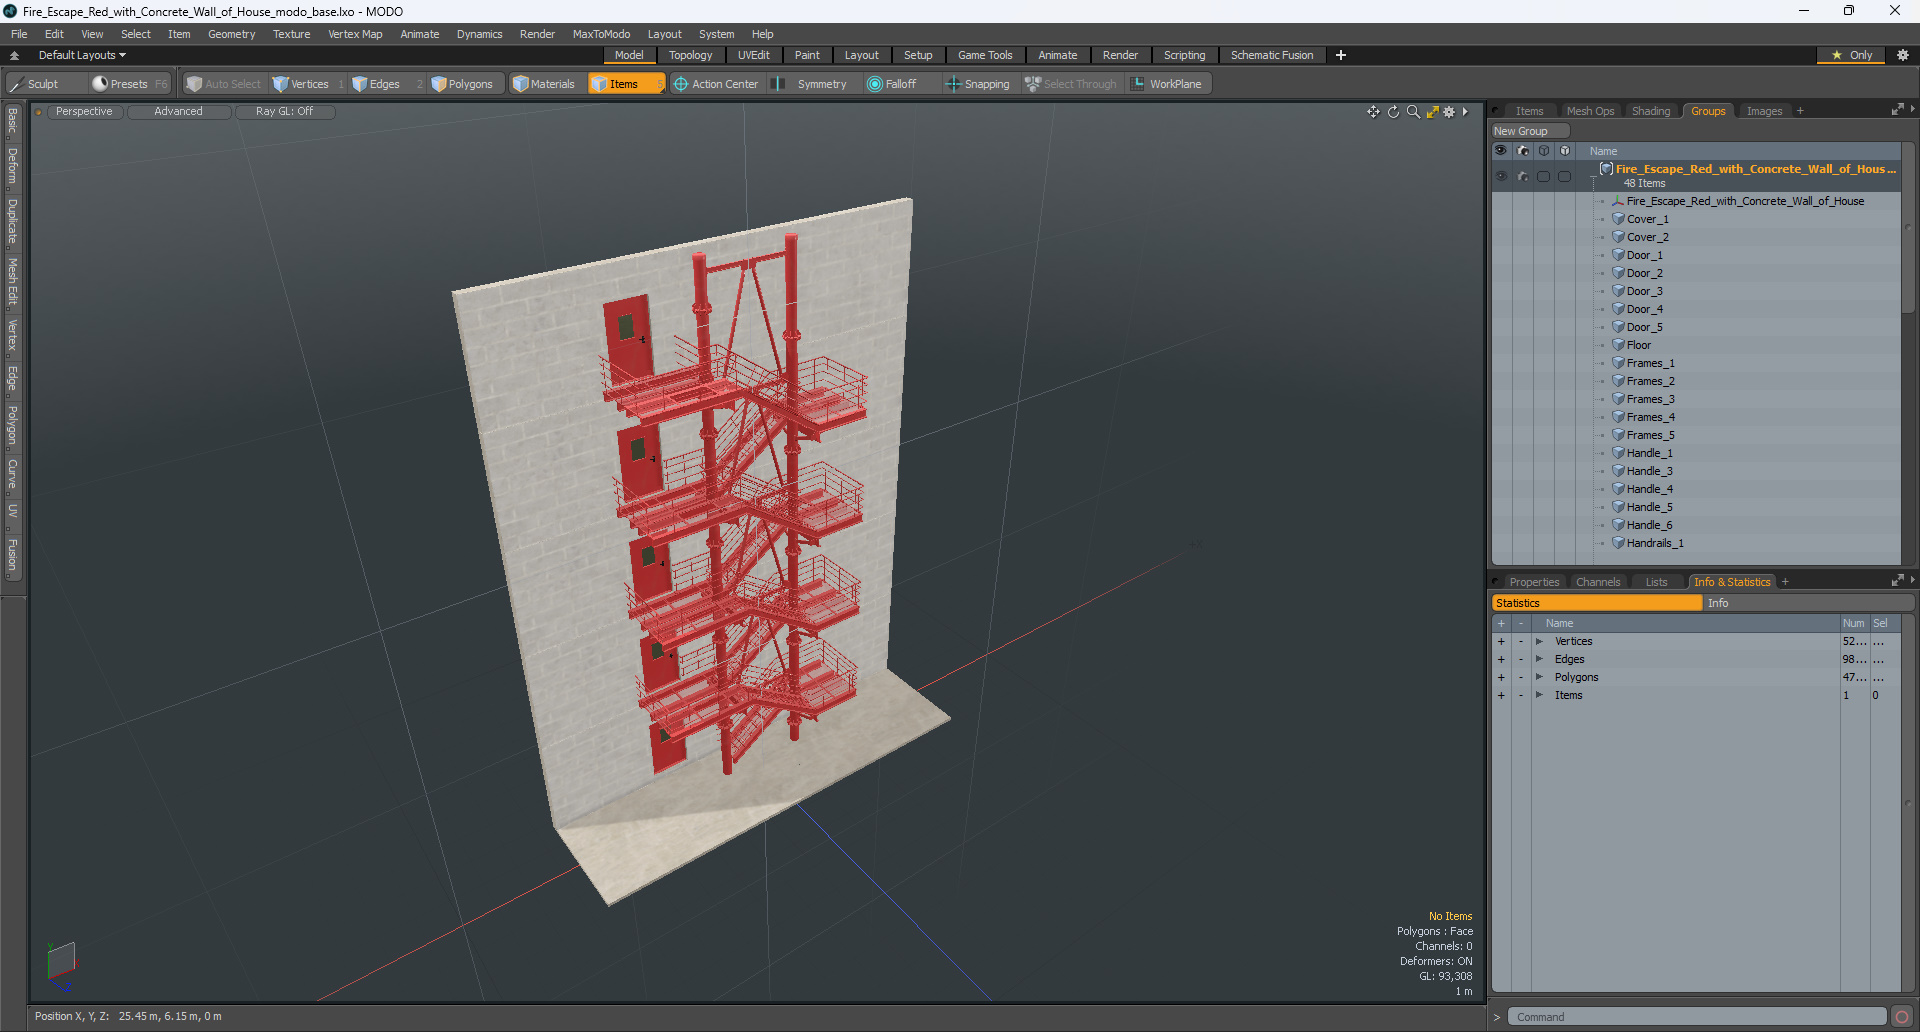Click into the Command input field
1920x1032 pixels.
coord(1696,1017)
